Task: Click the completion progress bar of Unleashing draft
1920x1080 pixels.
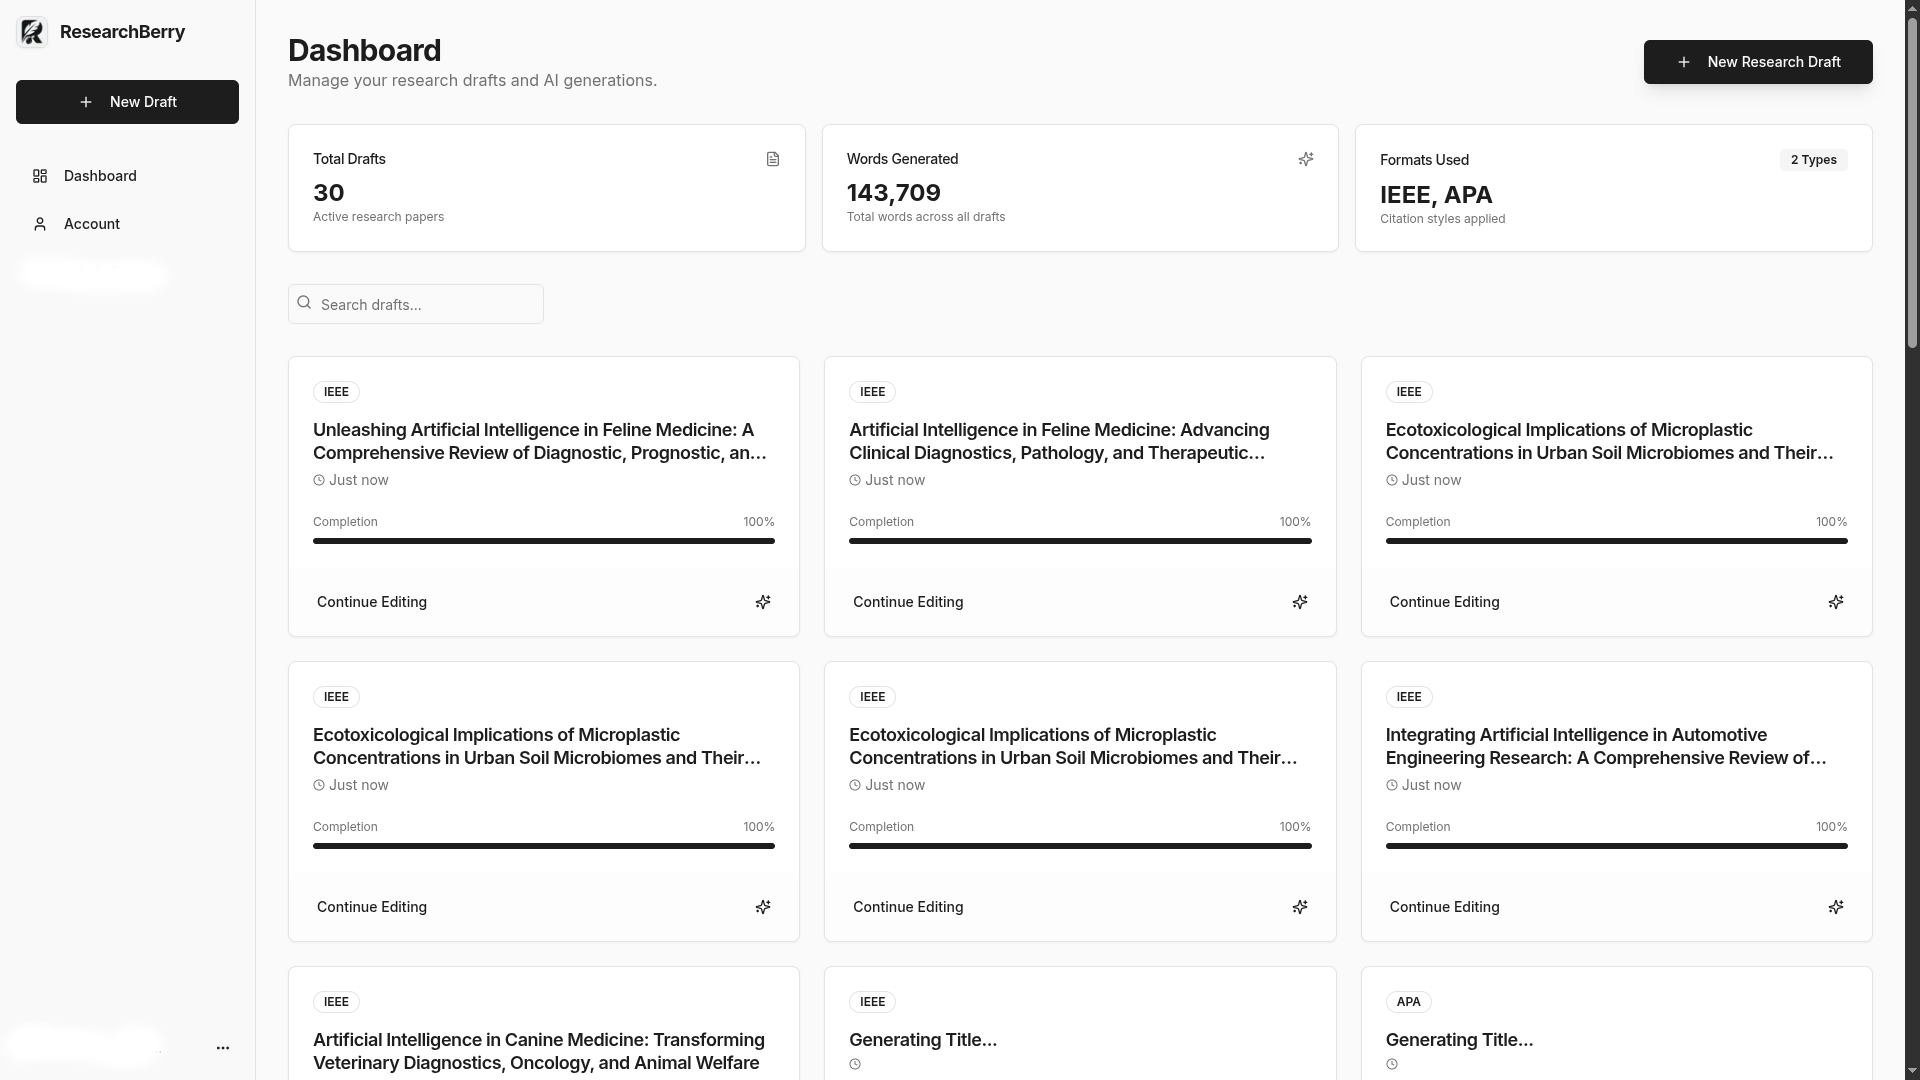Action: 544,541
